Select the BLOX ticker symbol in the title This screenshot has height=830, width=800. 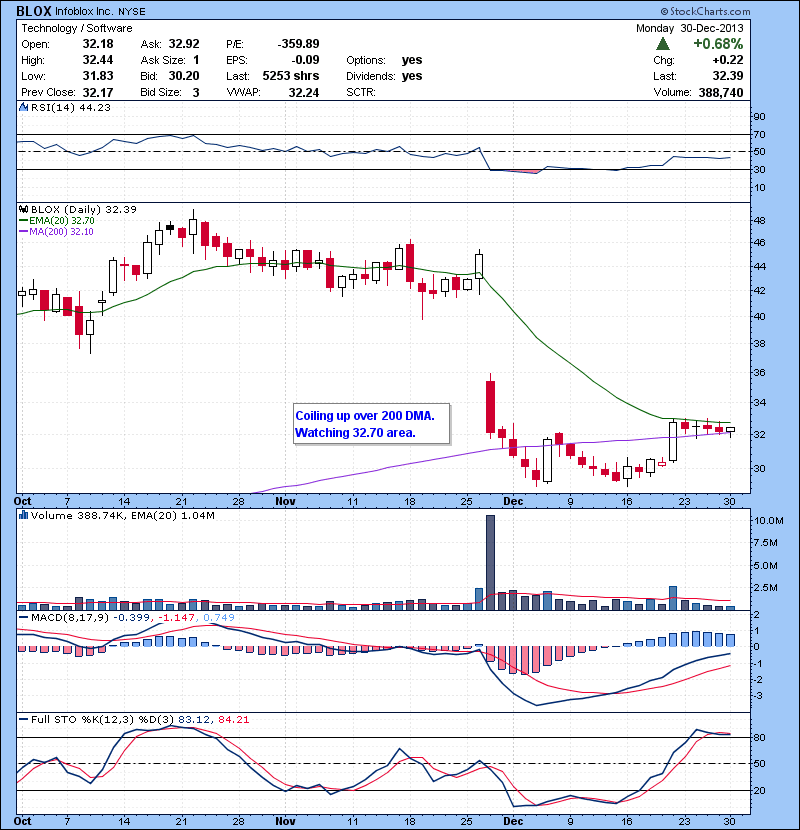point(34,11)
